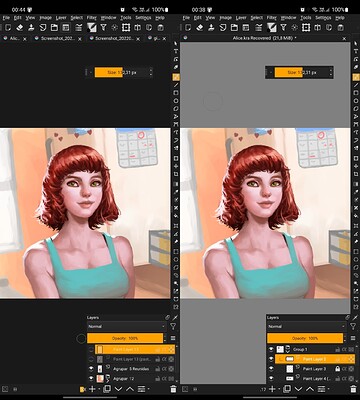The height and width of the screenshot is (400, 360).
Task: Open the highlighted brush editor icon, left toolbar
Action: click(66, 27)
